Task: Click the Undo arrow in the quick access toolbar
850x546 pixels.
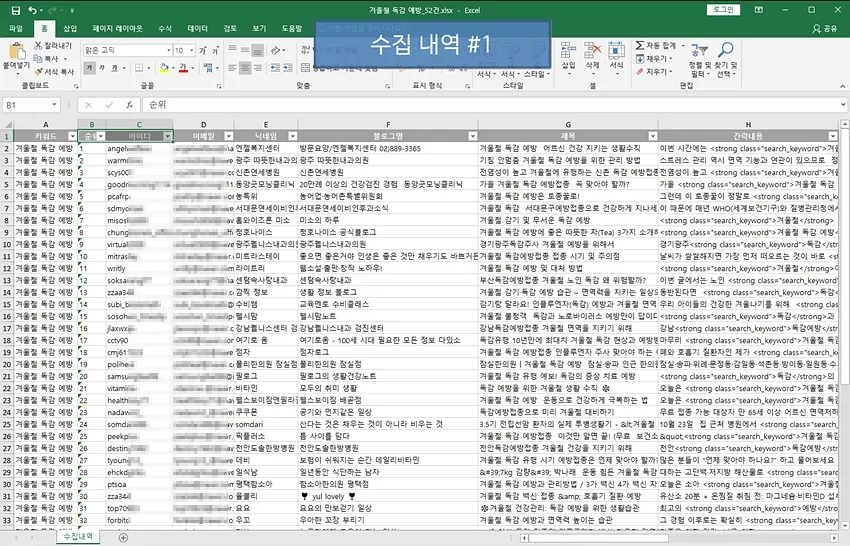Action: [x=32, y=10]
